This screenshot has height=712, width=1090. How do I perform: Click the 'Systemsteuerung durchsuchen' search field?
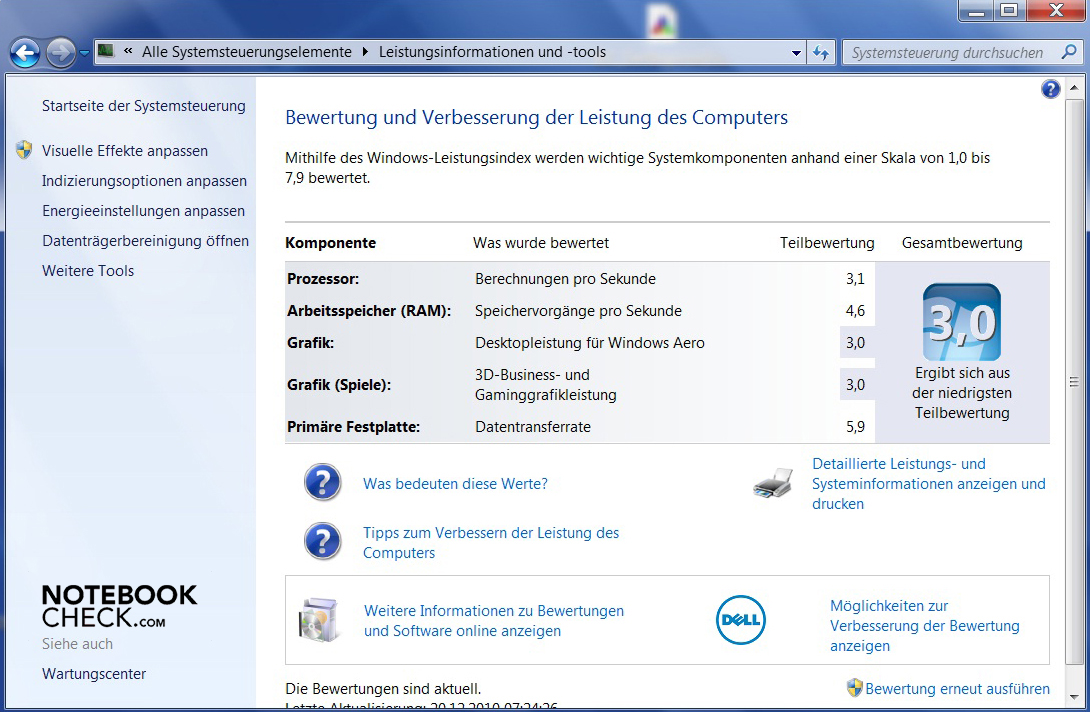947,53
